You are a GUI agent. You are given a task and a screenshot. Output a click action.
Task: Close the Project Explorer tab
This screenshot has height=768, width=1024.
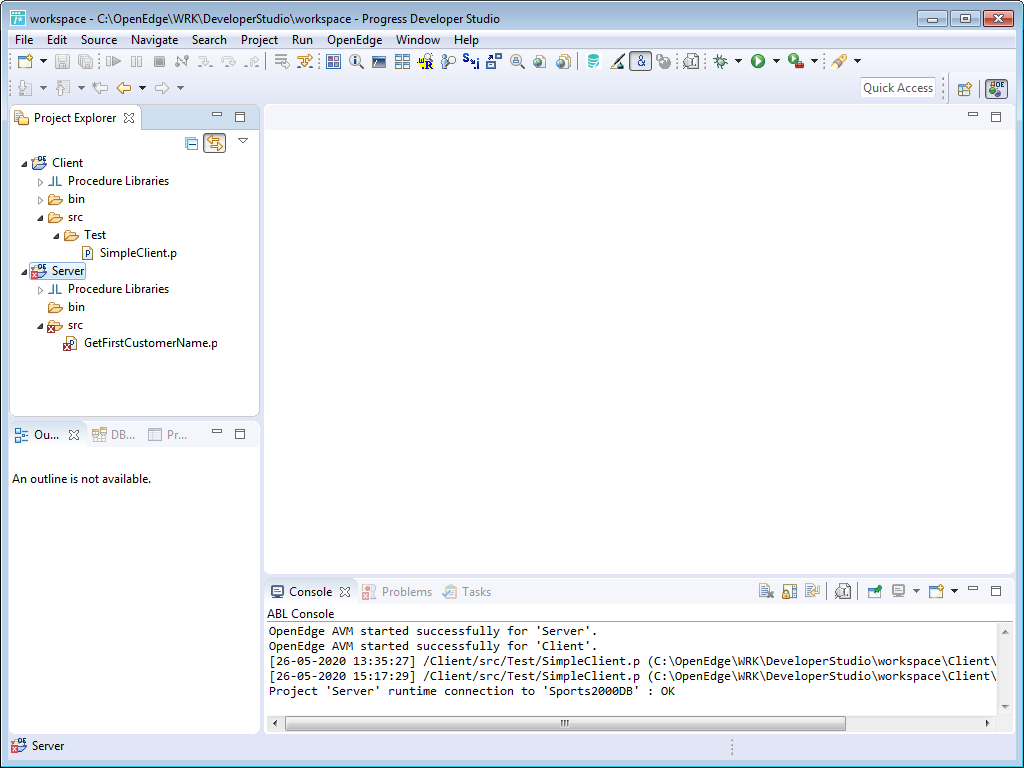(x=129, y=118)
